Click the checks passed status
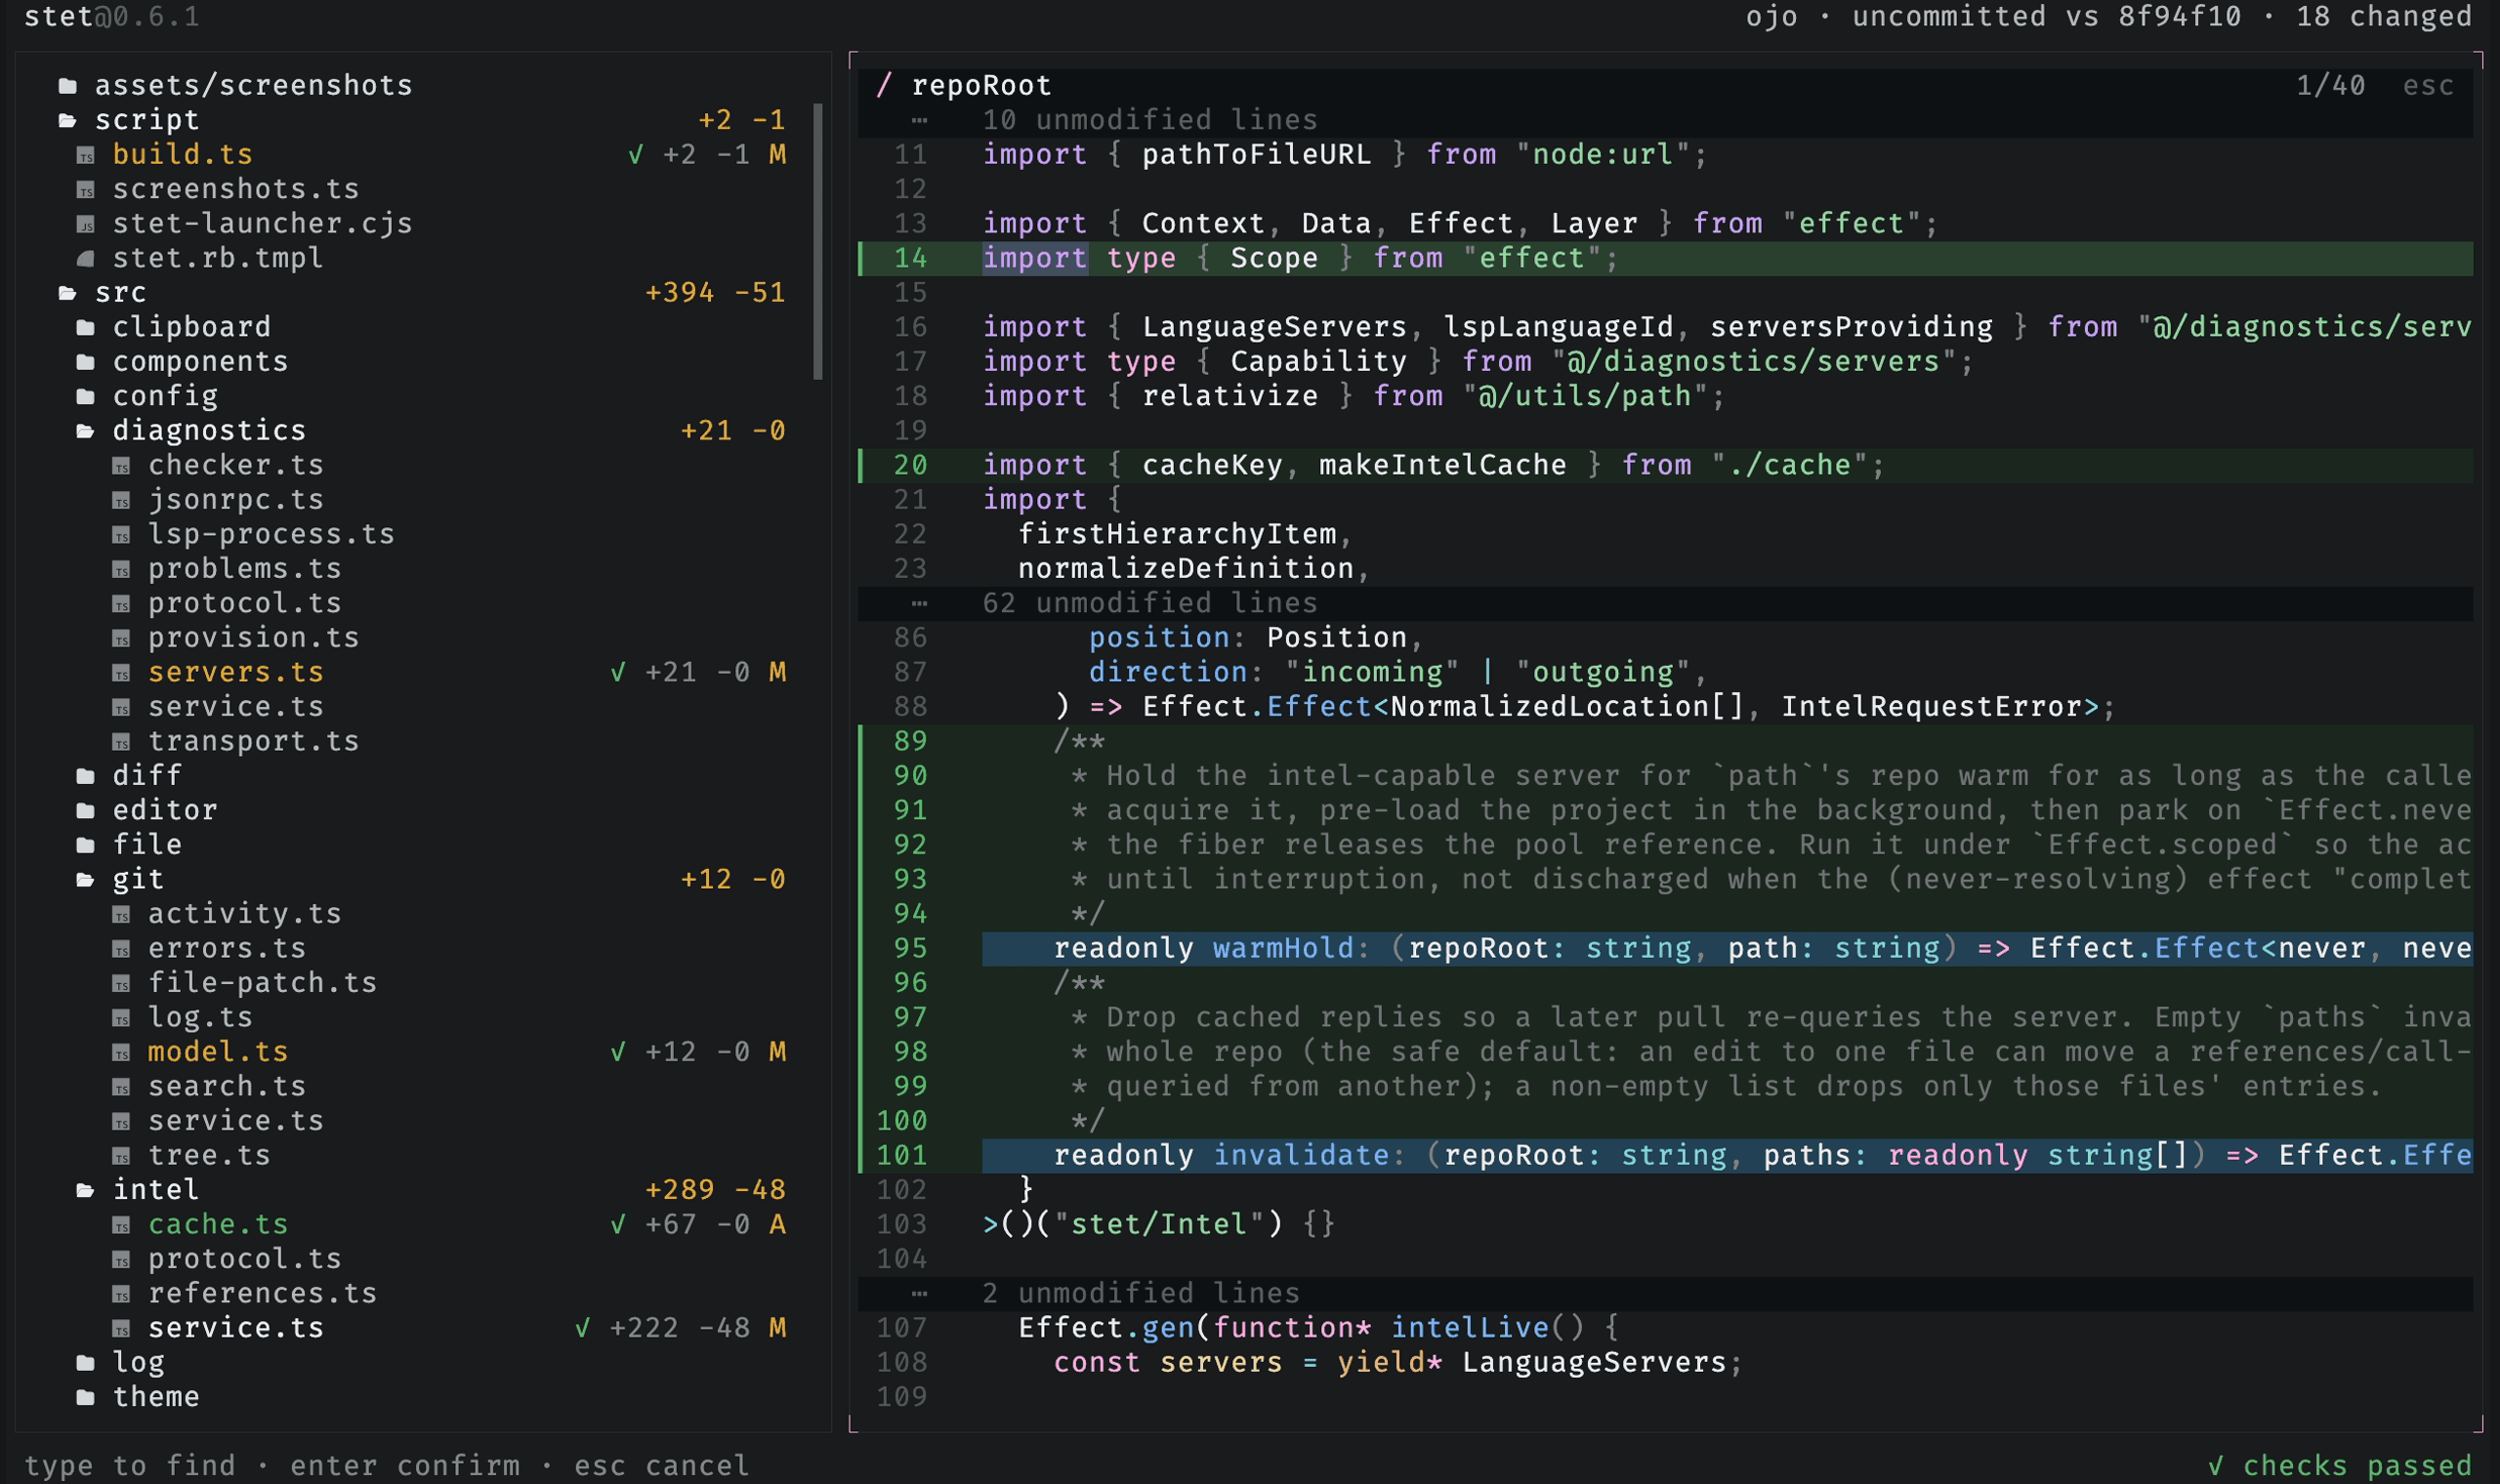The height and width of the screenshot is (1484, 2500). (2340, 1466)
